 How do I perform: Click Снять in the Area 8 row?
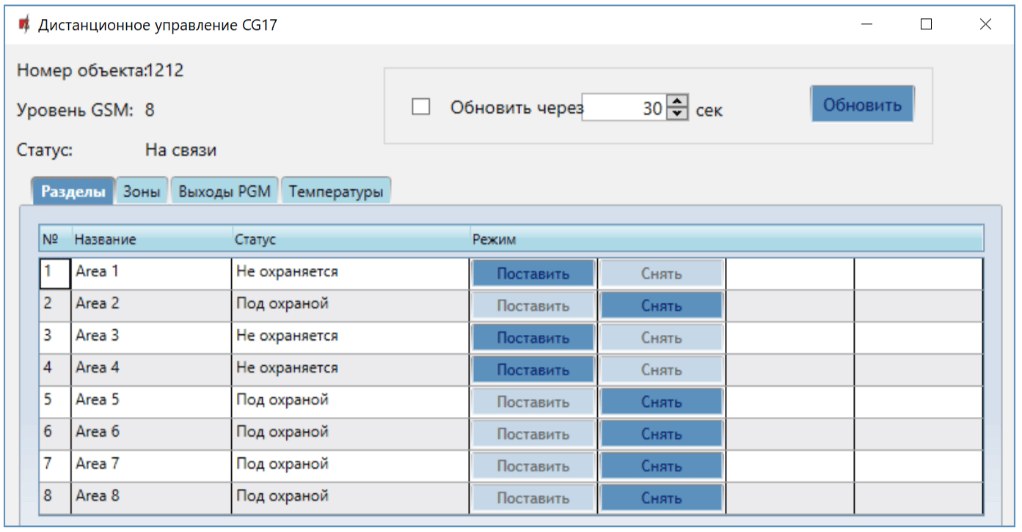[661, 498]
